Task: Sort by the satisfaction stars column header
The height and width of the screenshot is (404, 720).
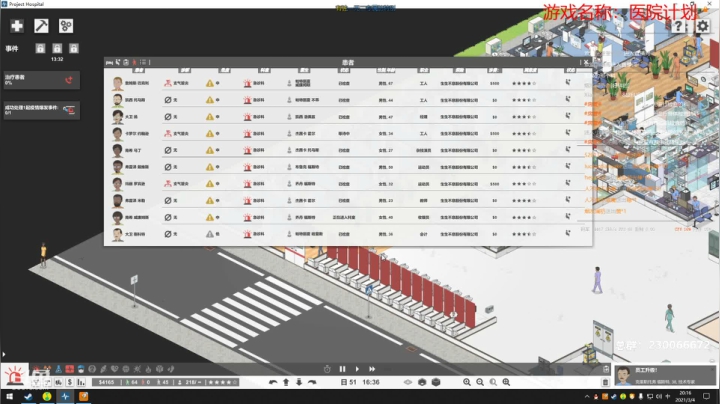Action: click(530, 70)
